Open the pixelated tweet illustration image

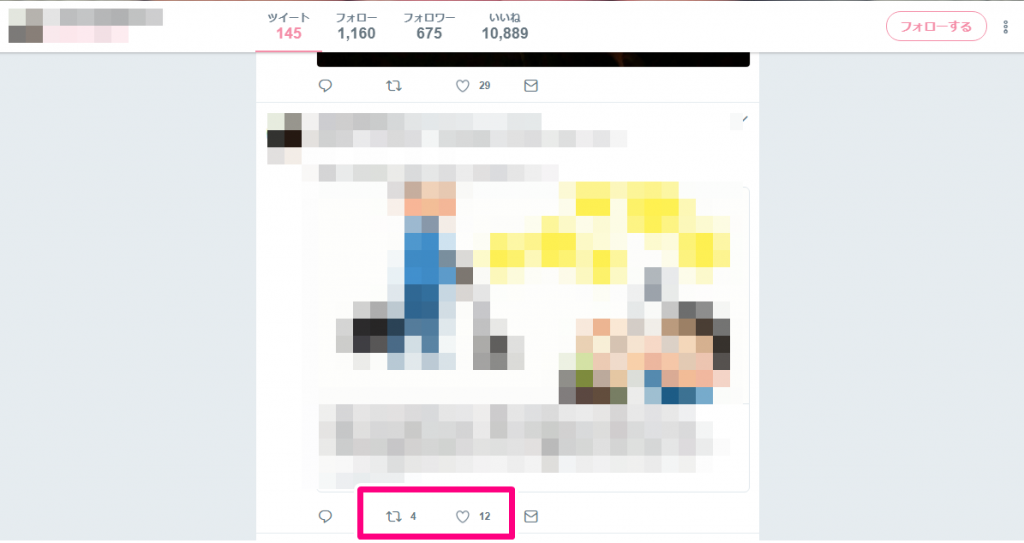point(532,294)
